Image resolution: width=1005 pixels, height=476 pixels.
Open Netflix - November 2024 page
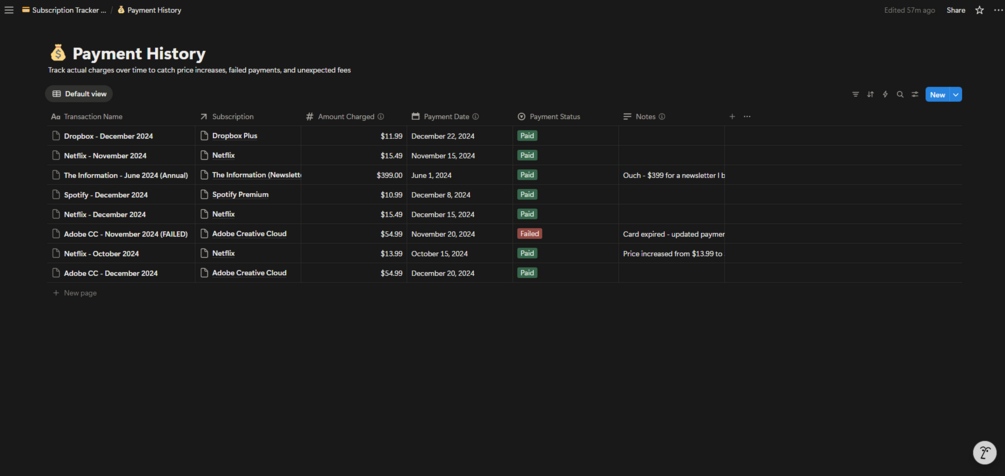pos(105,156)
